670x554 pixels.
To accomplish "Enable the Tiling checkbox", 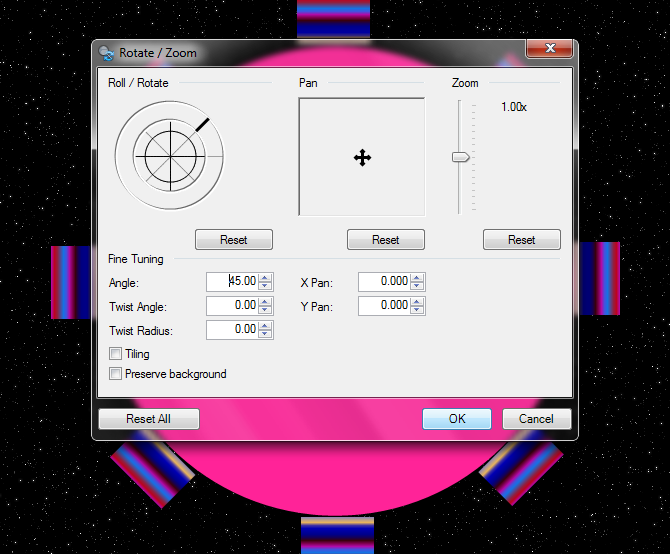I will coord(115,354).
